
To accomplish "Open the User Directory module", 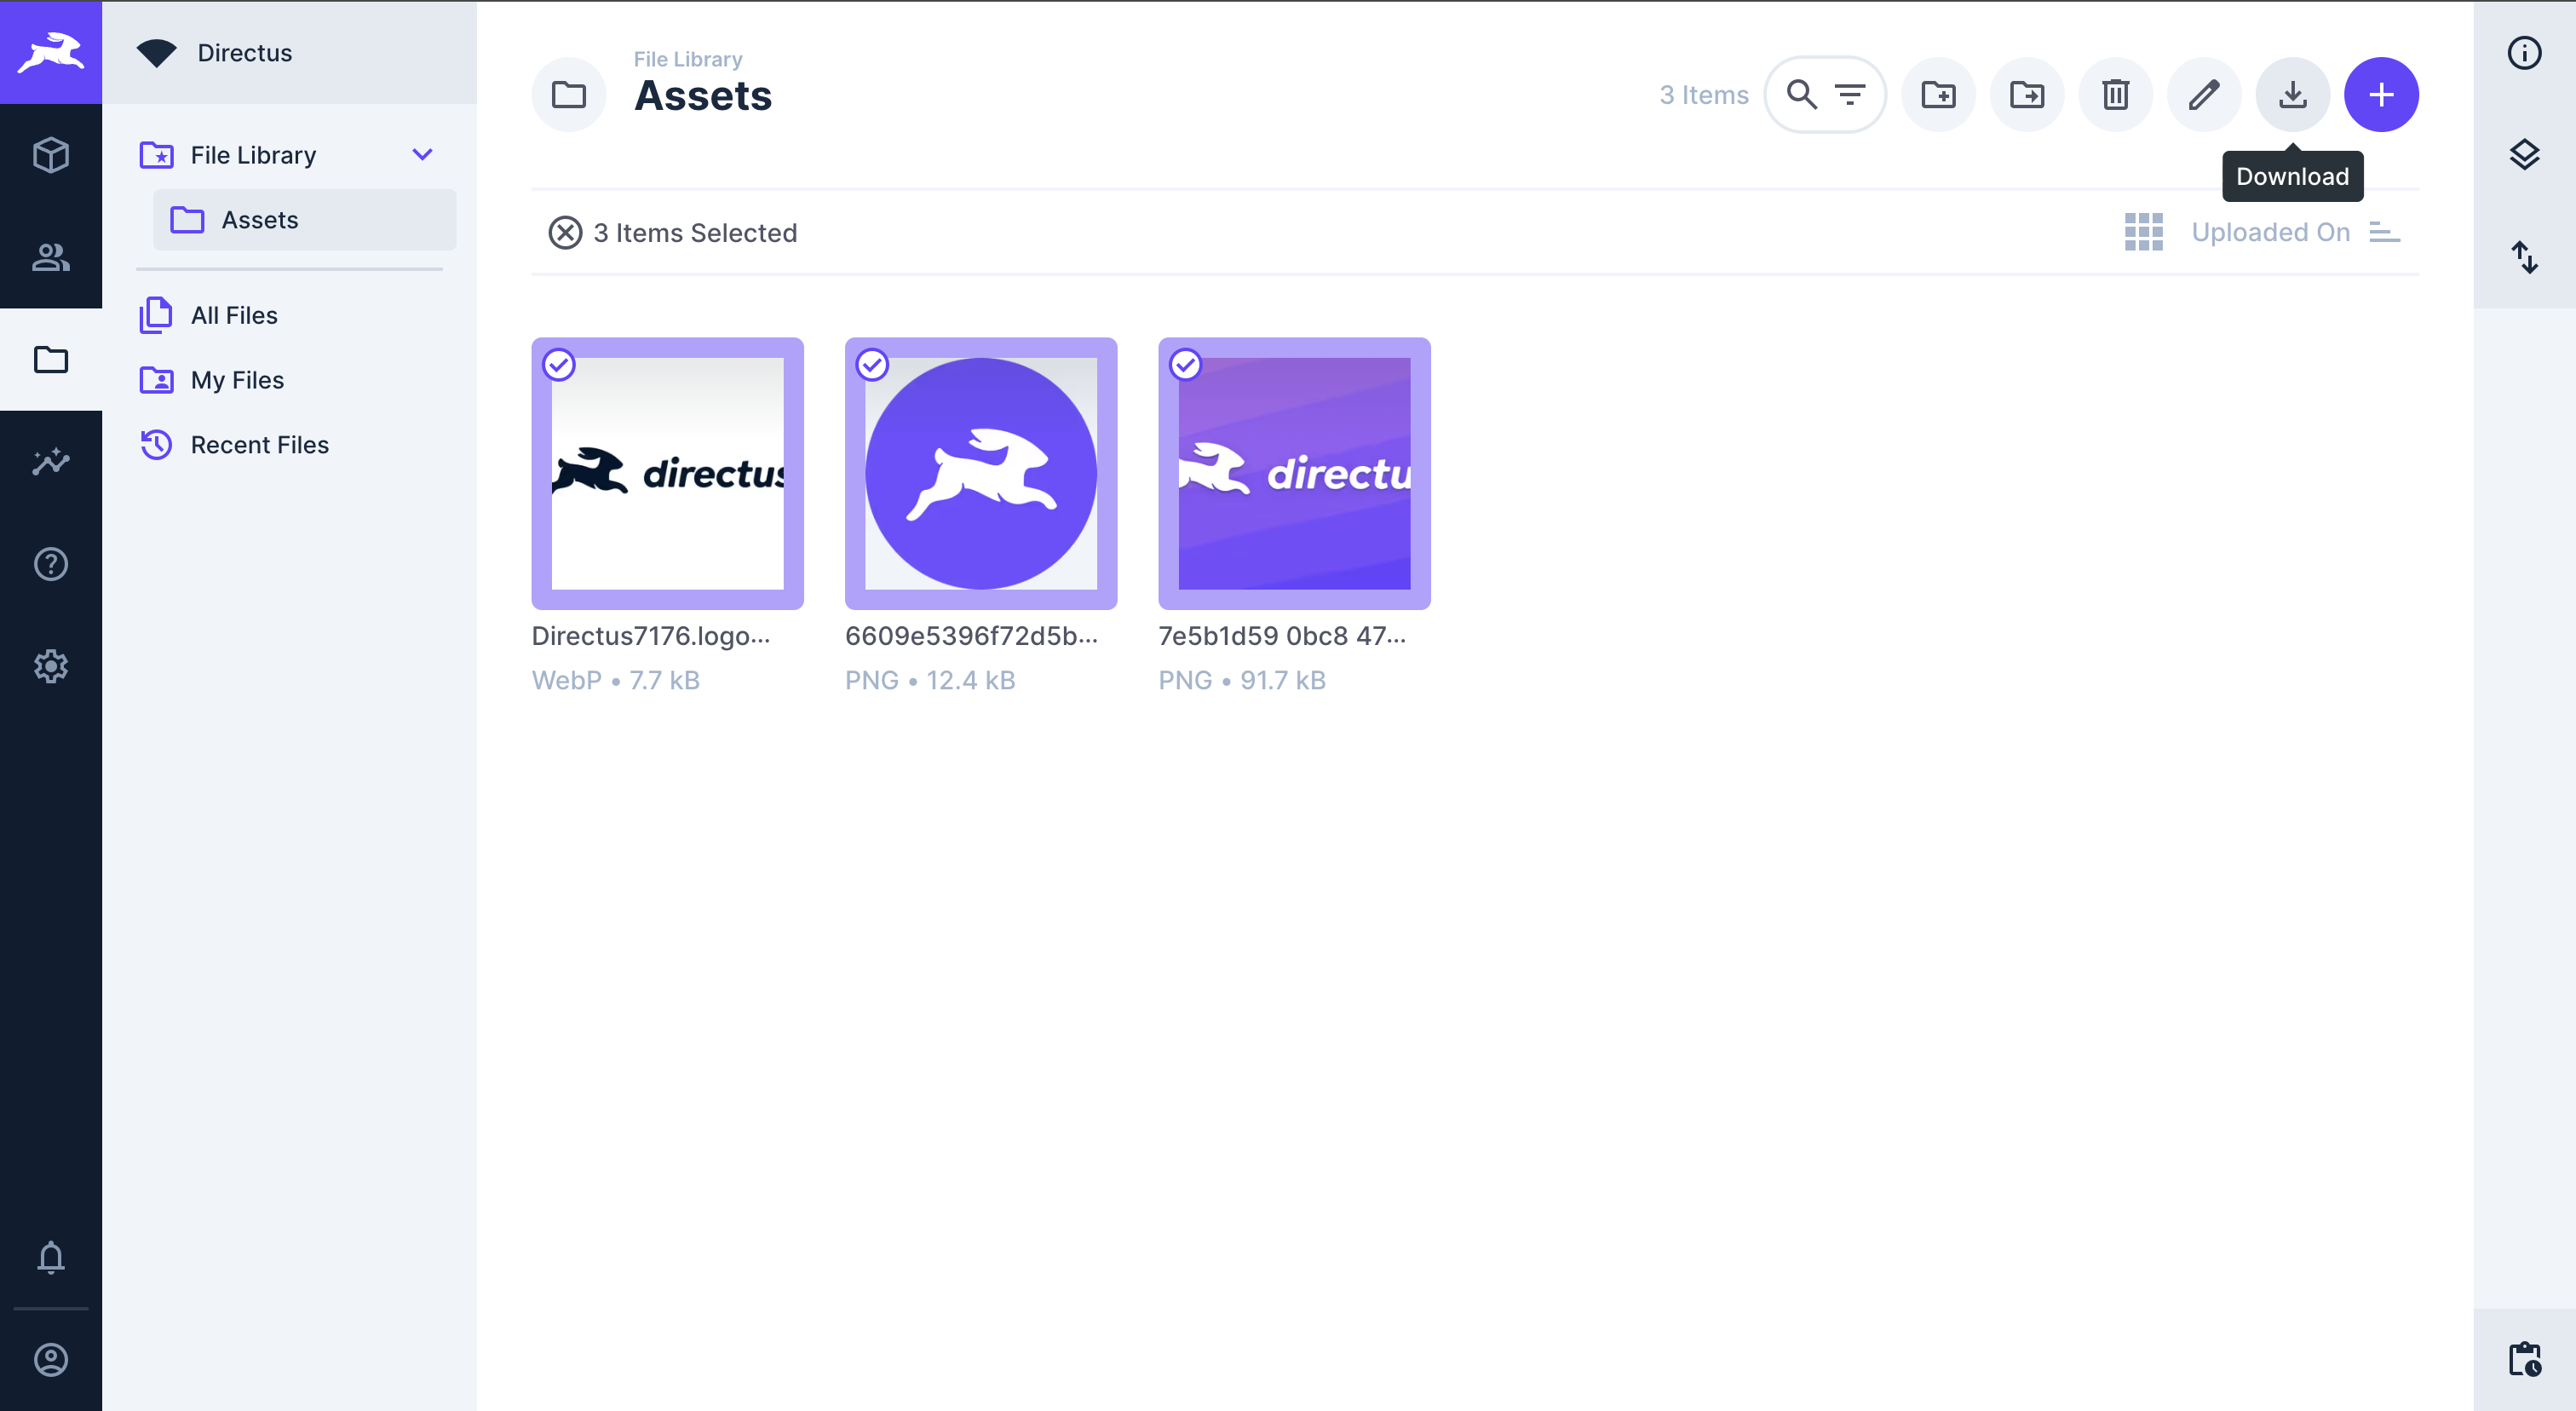I will tap(51, 258).
